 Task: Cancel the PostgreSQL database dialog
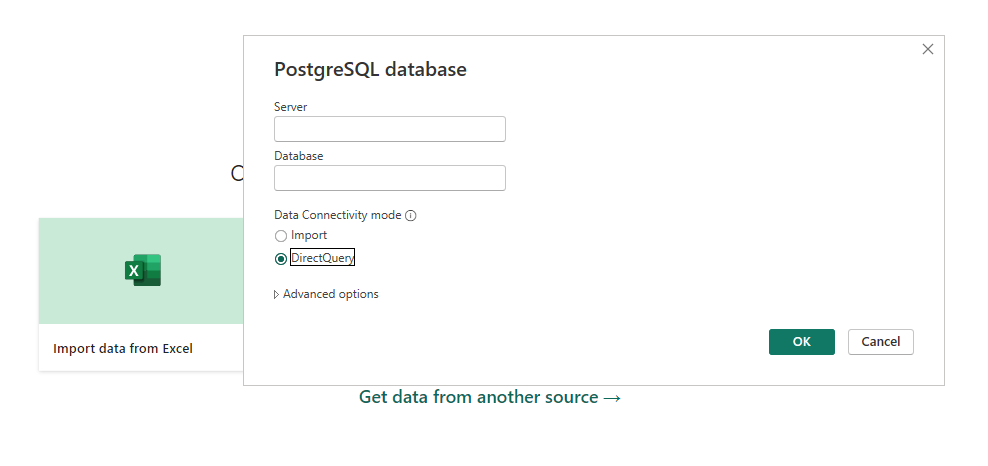(880, 342)
